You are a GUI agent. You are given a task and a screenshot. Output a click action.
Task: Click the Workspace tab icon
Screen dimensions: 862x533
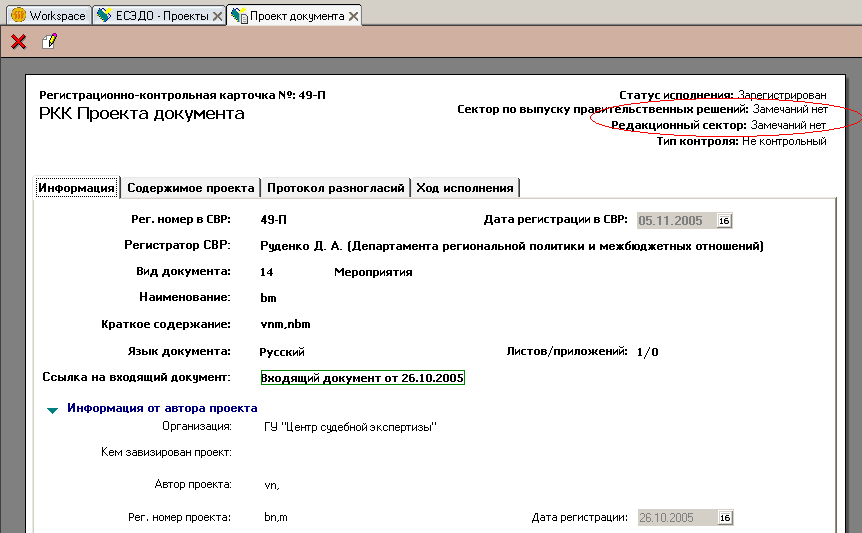19,15
